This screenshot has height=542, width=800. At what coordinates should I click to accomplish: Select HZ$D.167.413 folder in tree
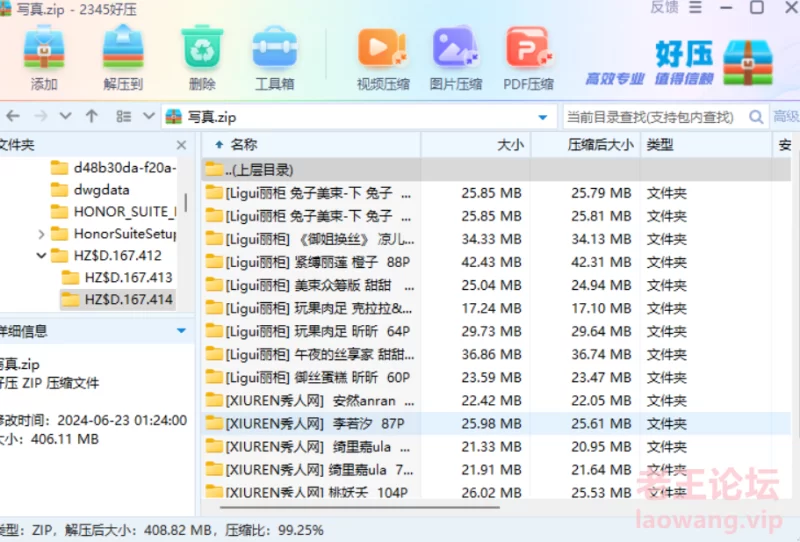click(117, 278)
